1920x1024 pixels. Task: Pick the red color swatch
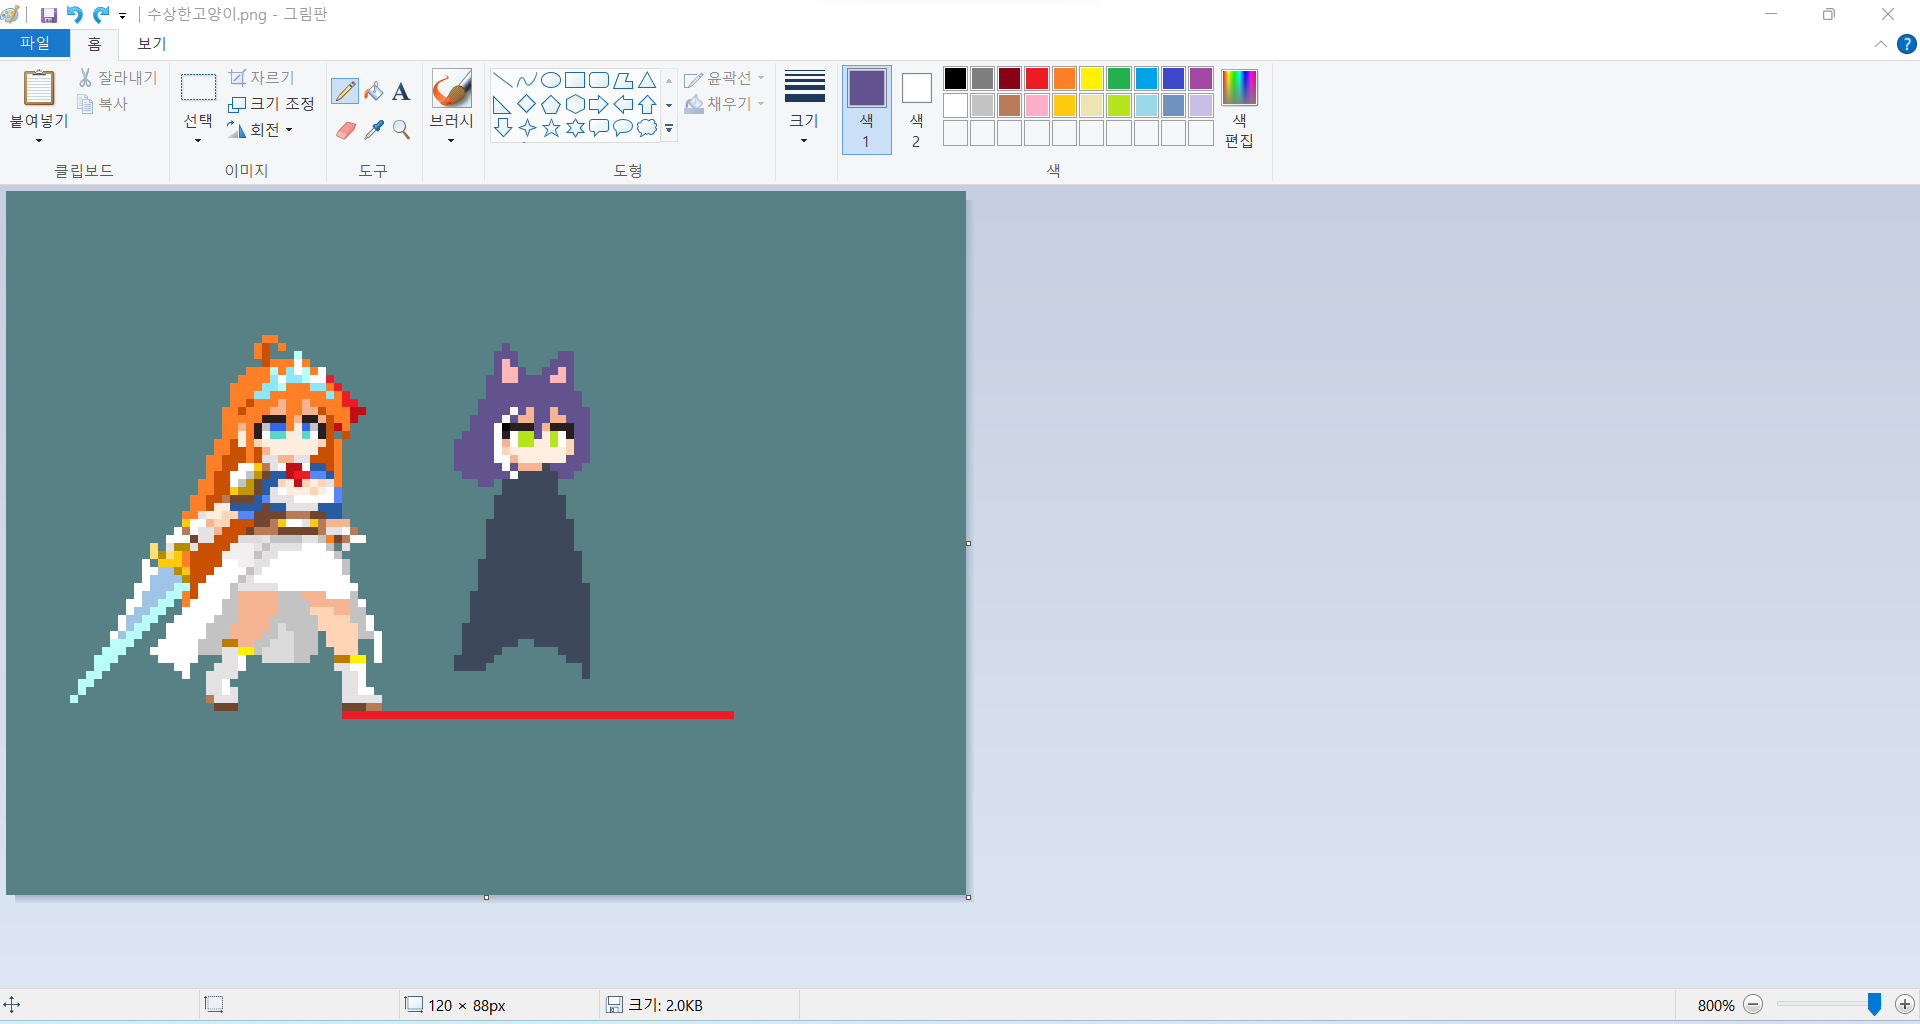click(x=1037, y=79)
